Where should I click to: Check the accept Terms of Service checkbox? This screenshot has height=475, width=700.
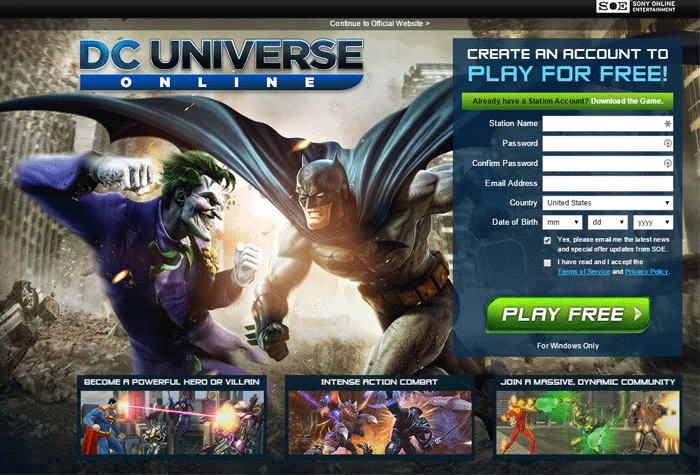(x=547, y=262)
